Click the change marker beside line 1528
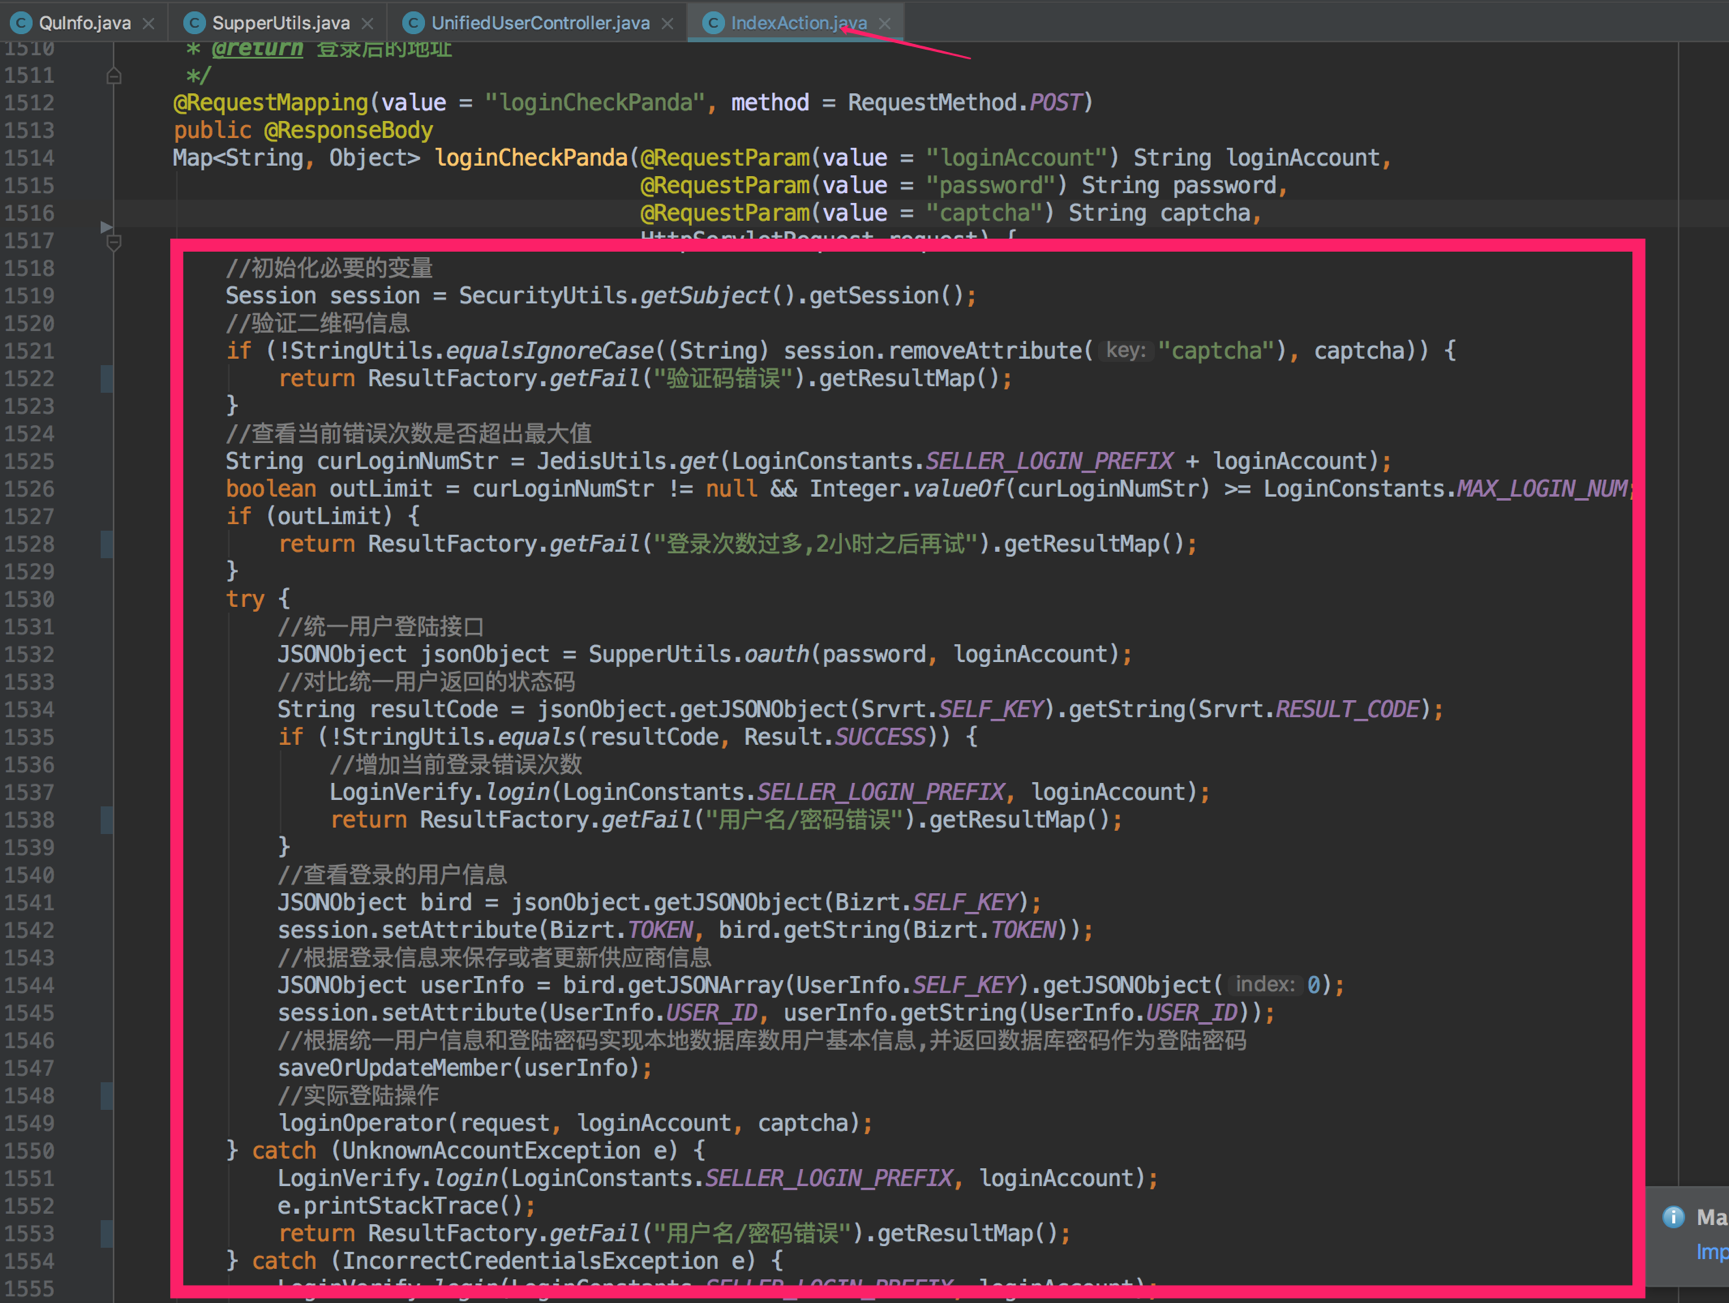The image size is (1729, 1303). 107,544
